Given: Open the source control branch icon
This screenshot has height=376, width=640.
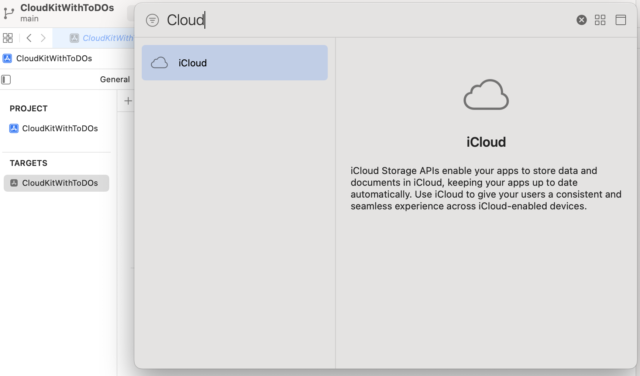Looking at the screenshot, I should [x=9, y=13].
